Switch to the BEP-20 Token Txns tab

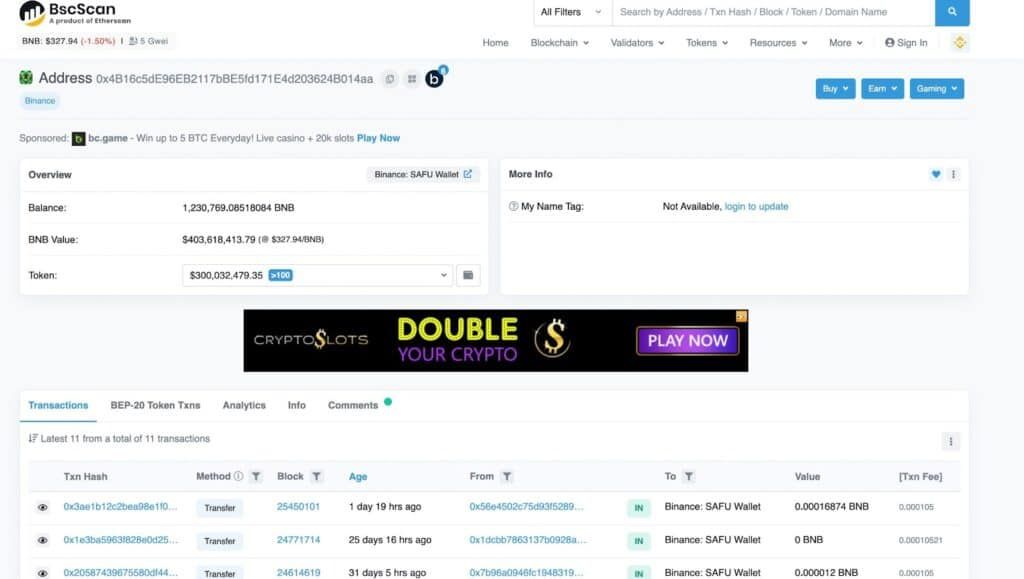click(155, 405)
